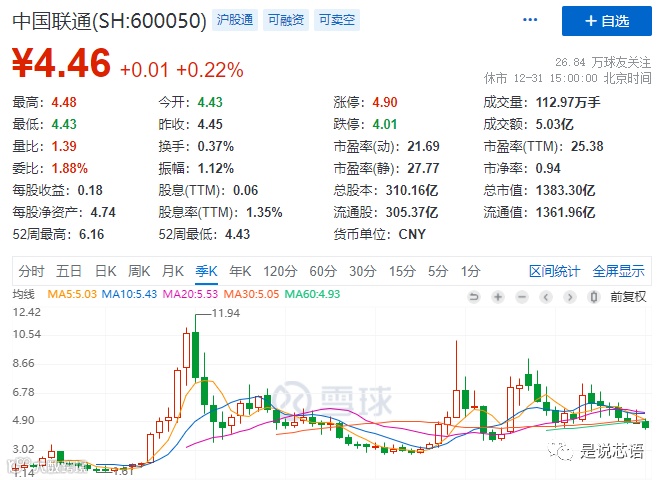Click the current price ¥4.46
Image resolution: width=665 pixels, height=480 pixels.
pos(61,64)
